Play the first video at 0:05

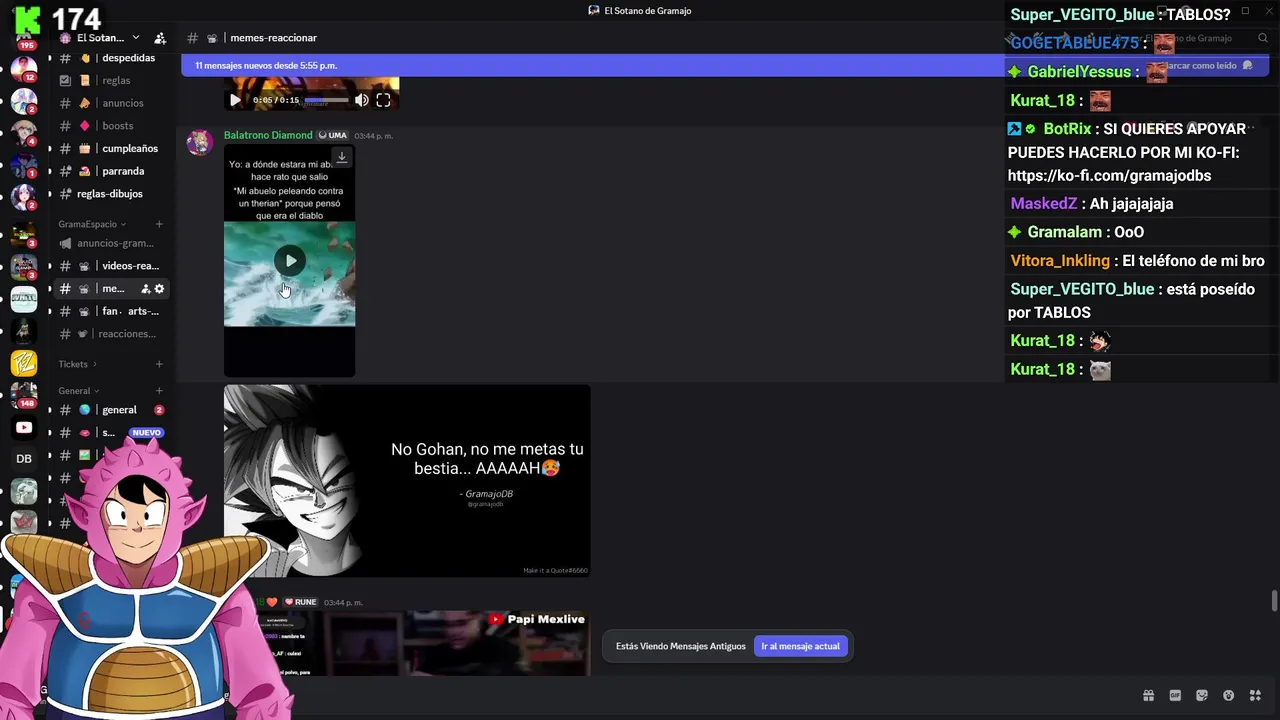click(235, 100)
